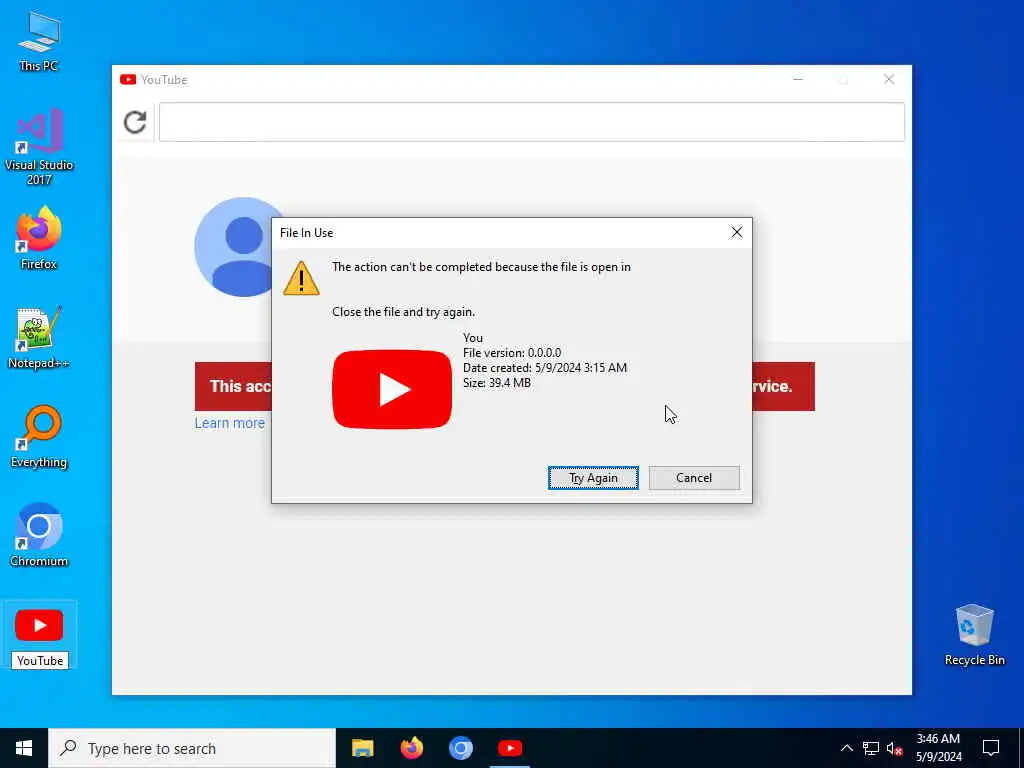This screenshot has width=1024, height=768.
Task: Focus the YouTube window address bar
Action: coord(532,122)
